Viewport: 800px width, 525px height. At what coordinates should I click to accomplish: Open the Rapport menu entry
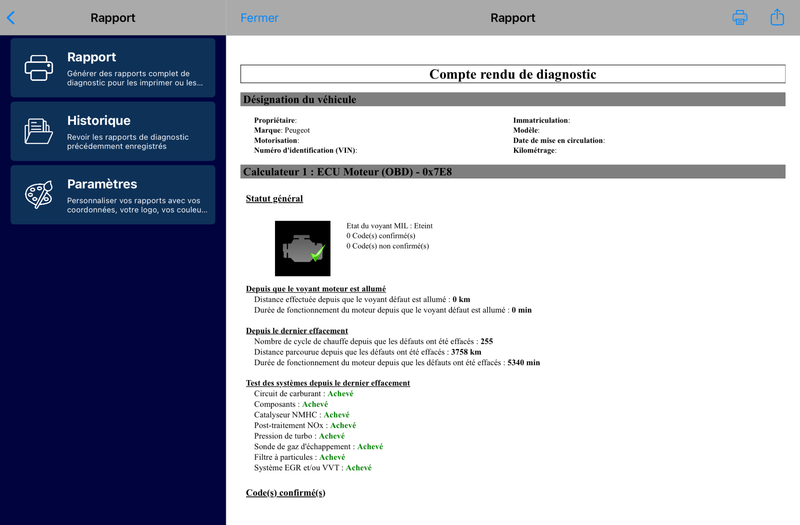[x=113, y=68]
